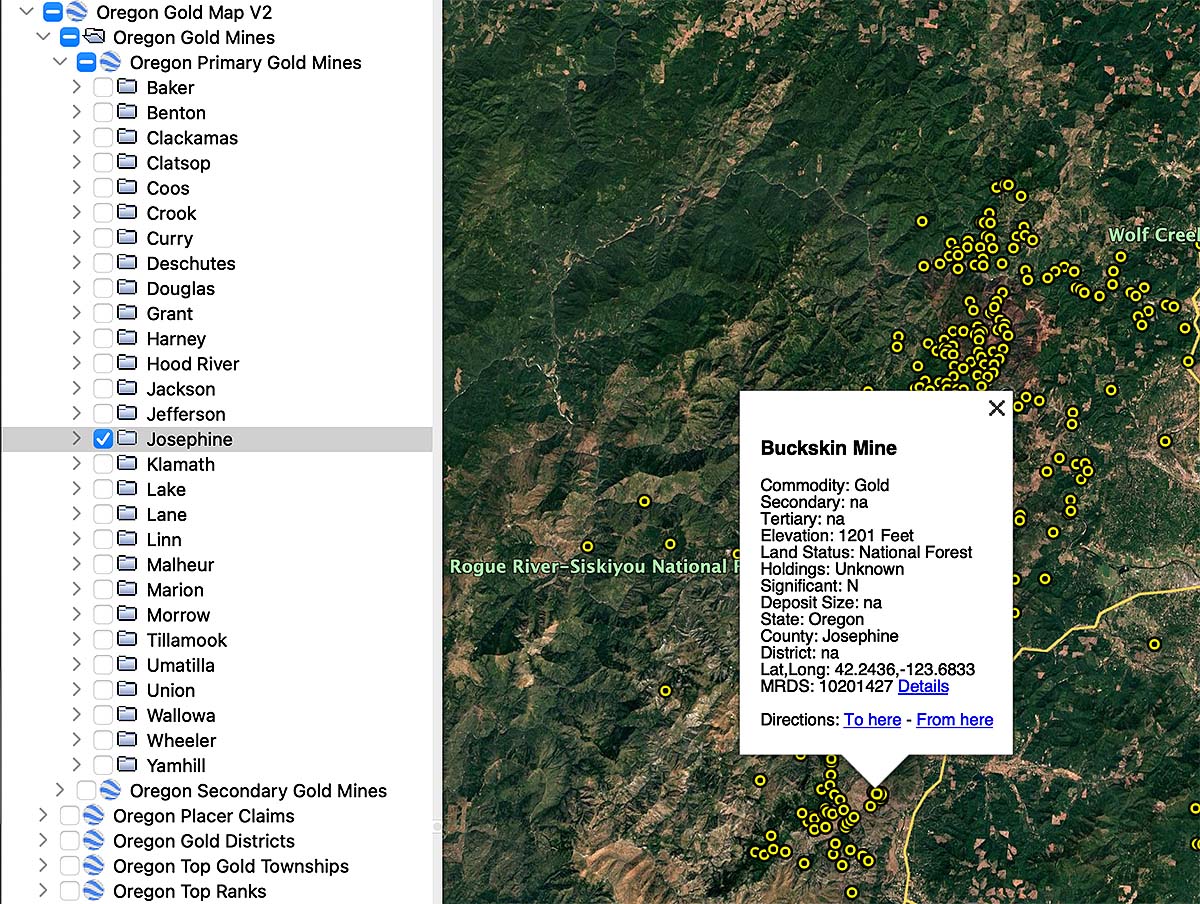Viewport: 1200px width, 904px height.
Task: Select the layers icon next to Oregon Primary Gold Mines
Action: click(110, 62)
